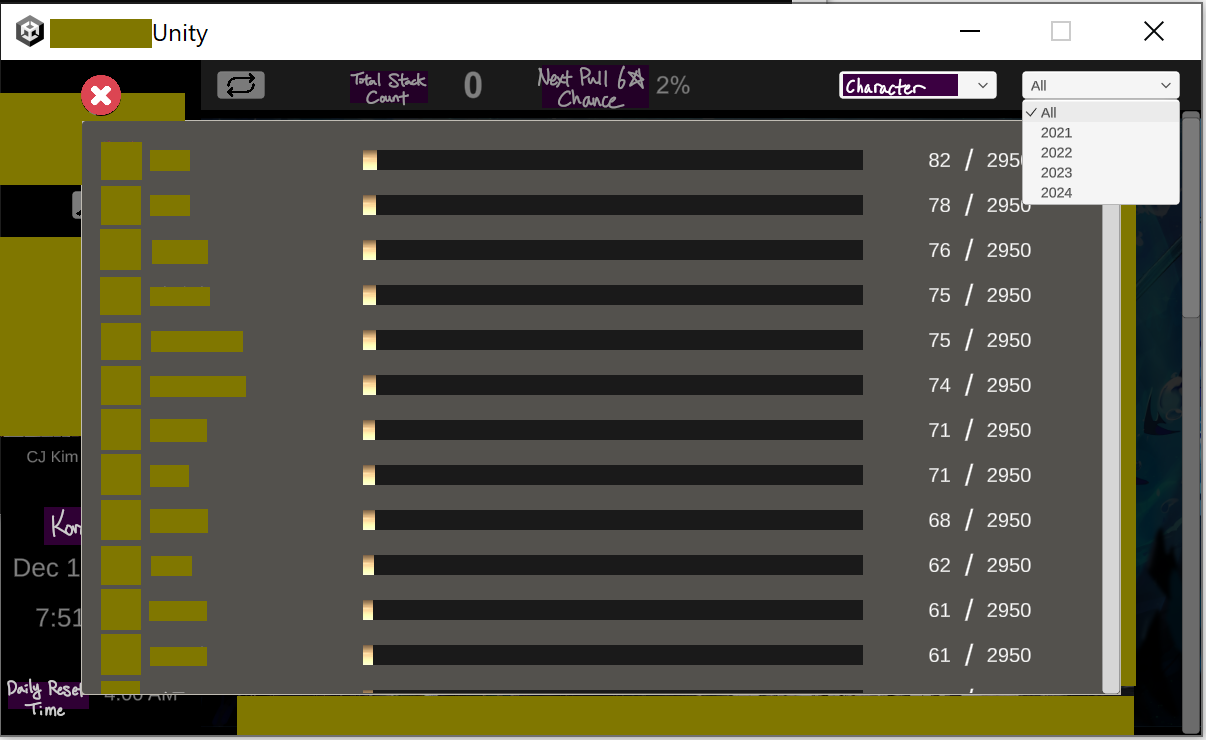Screen dimensions: 1206x740
Task: Choose 2024 from the year filter list
Action: pos(1056,193)
